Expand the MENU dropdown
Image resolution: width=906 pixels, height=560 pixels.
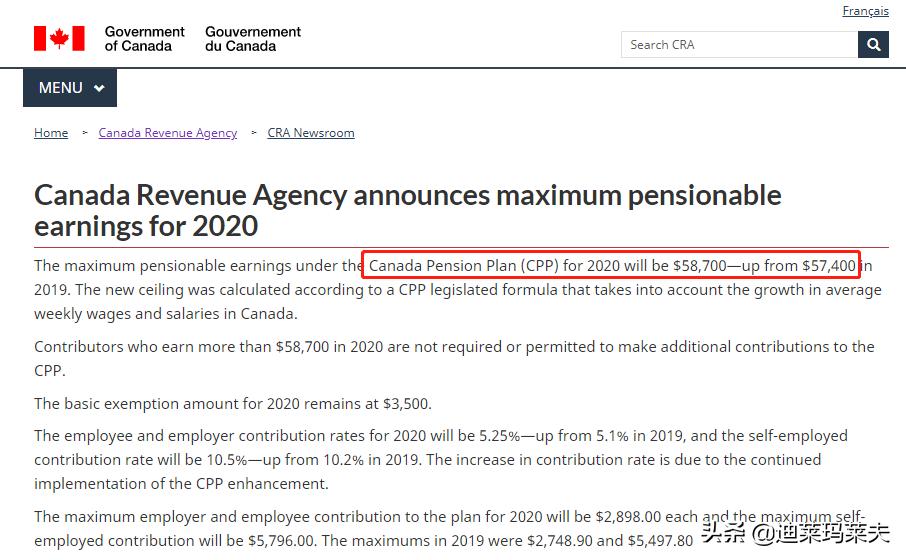[x=70, y=88]
